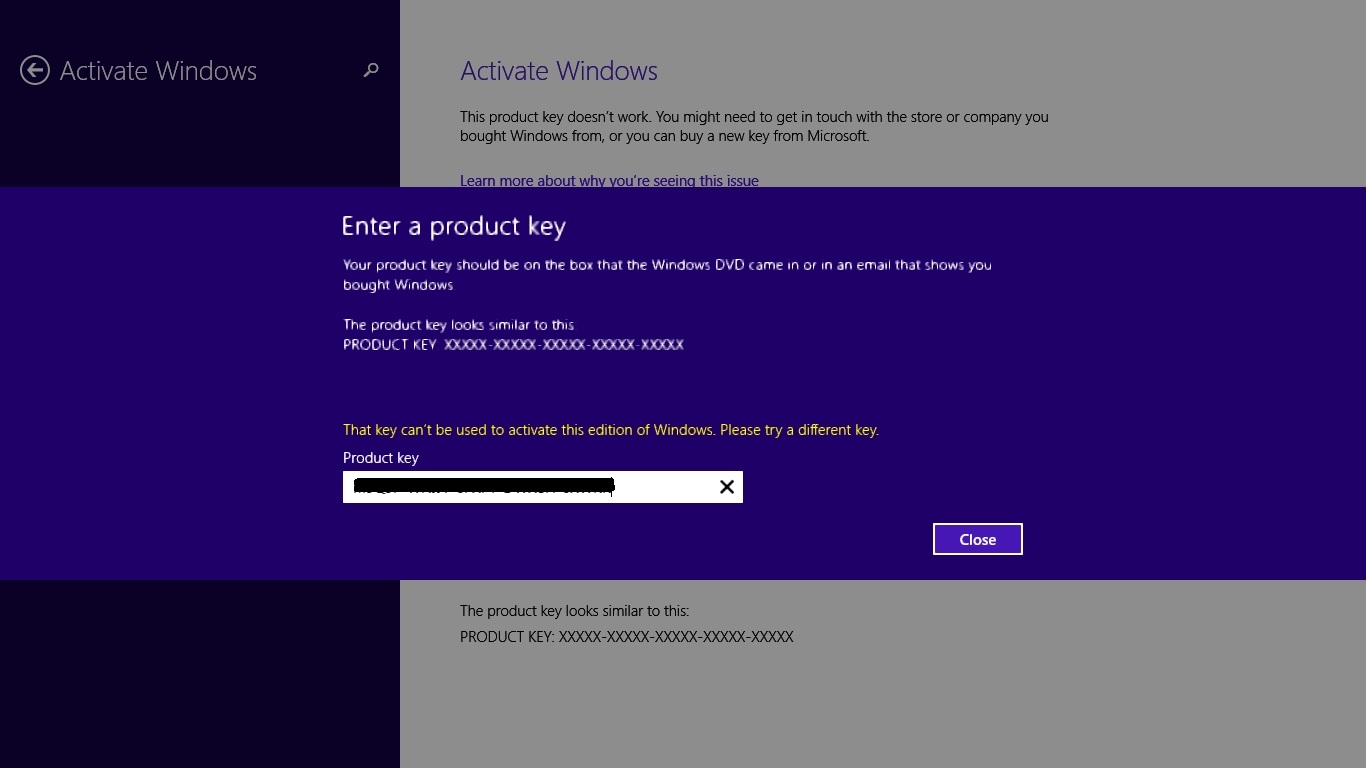Screen dimensions: 1366x768
Task: Click "Your product key should be on the box" text
Action: click(x=667, y=275)
